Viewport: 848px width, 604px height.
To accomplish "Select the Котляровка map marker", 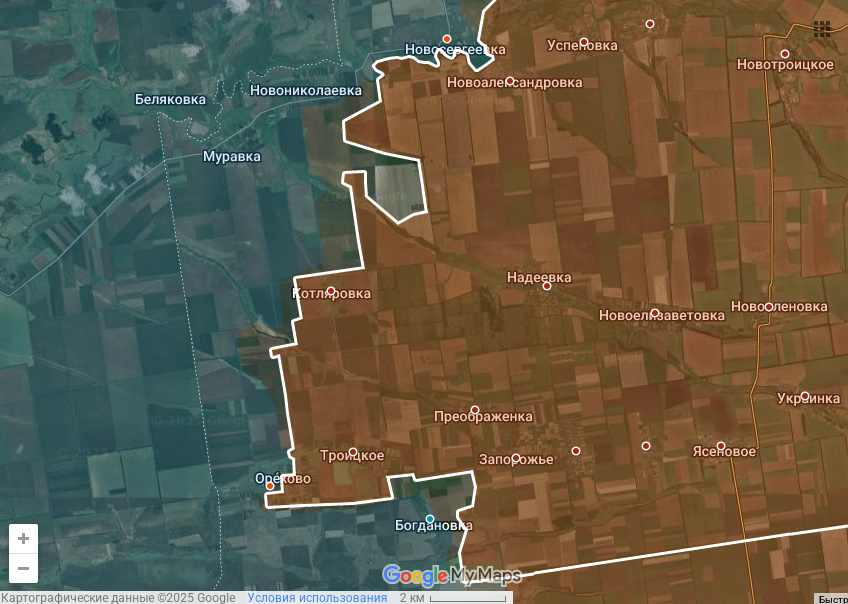I will tap(331, 292).
